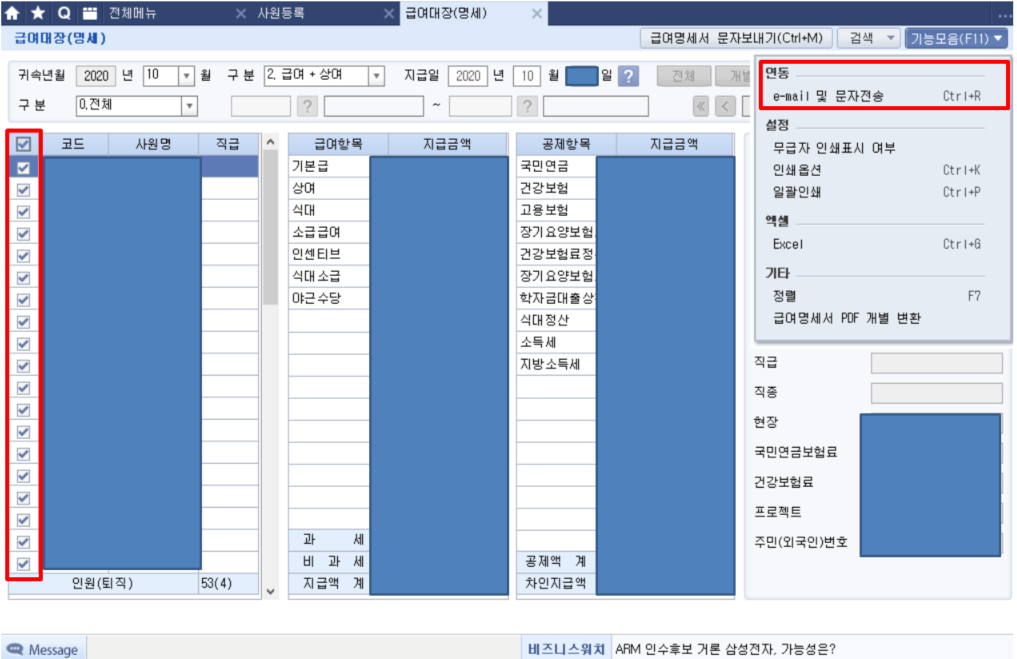Select the 기본급 pay item row

tap(329, 167)
